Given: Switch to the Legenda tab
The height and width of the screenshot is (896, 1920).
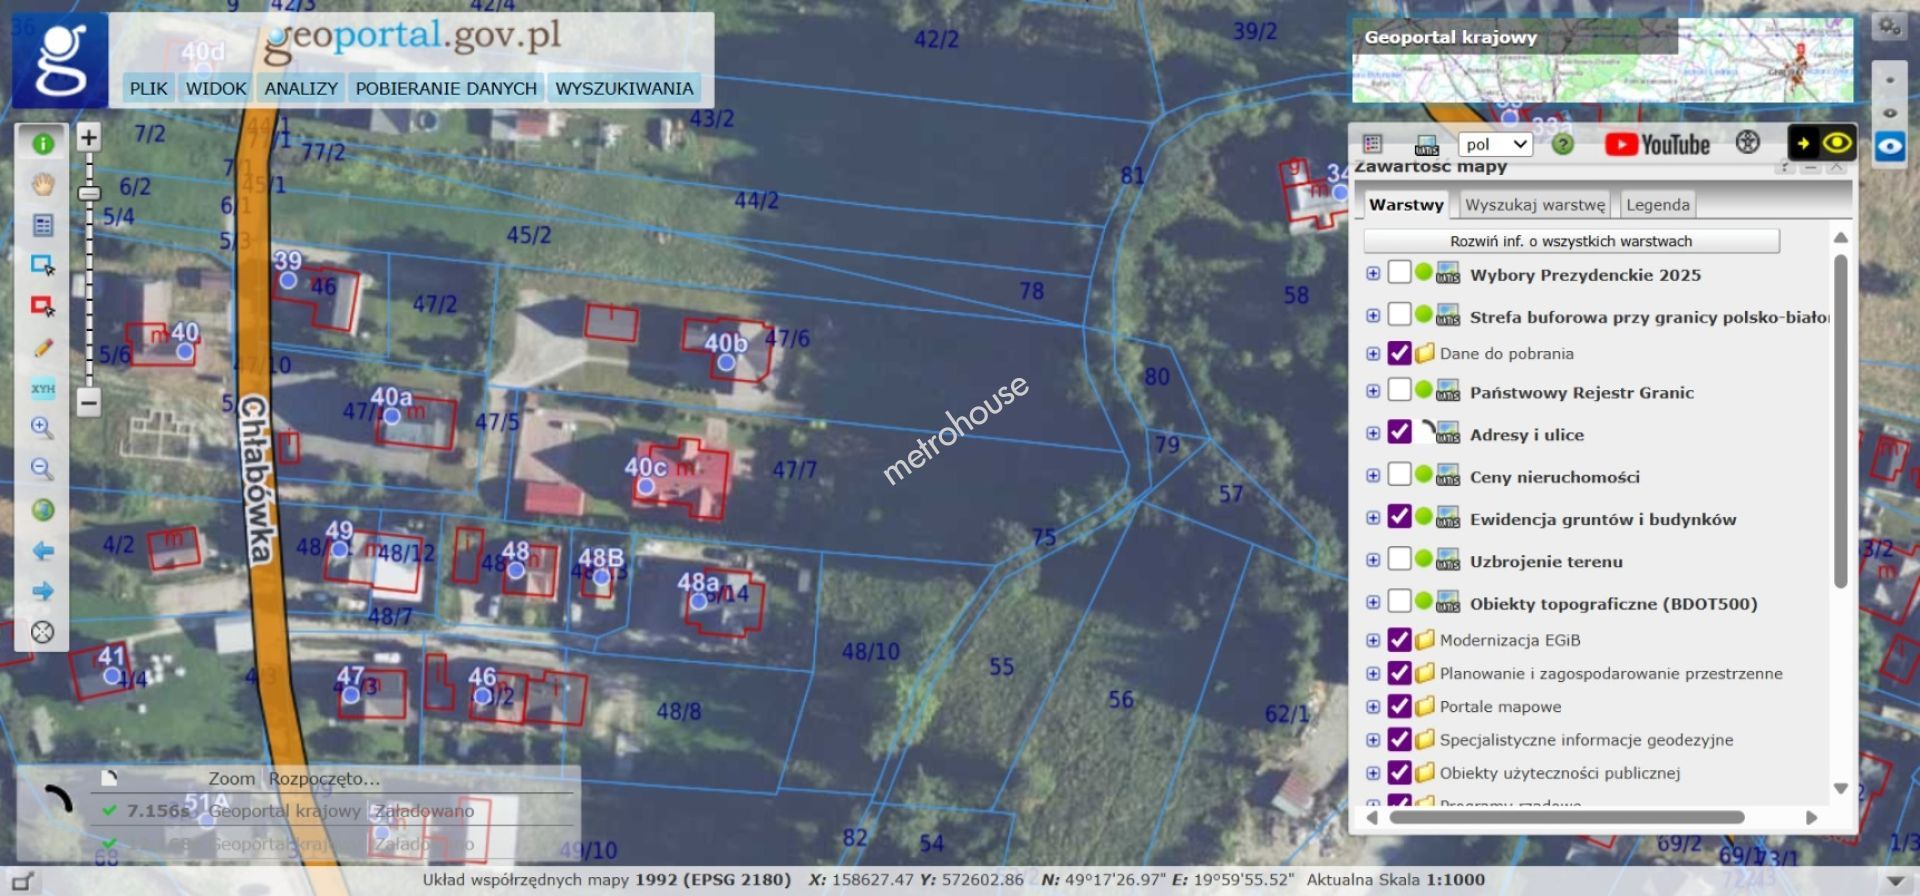Looking at the screenshot, I should click(1657, 205).
